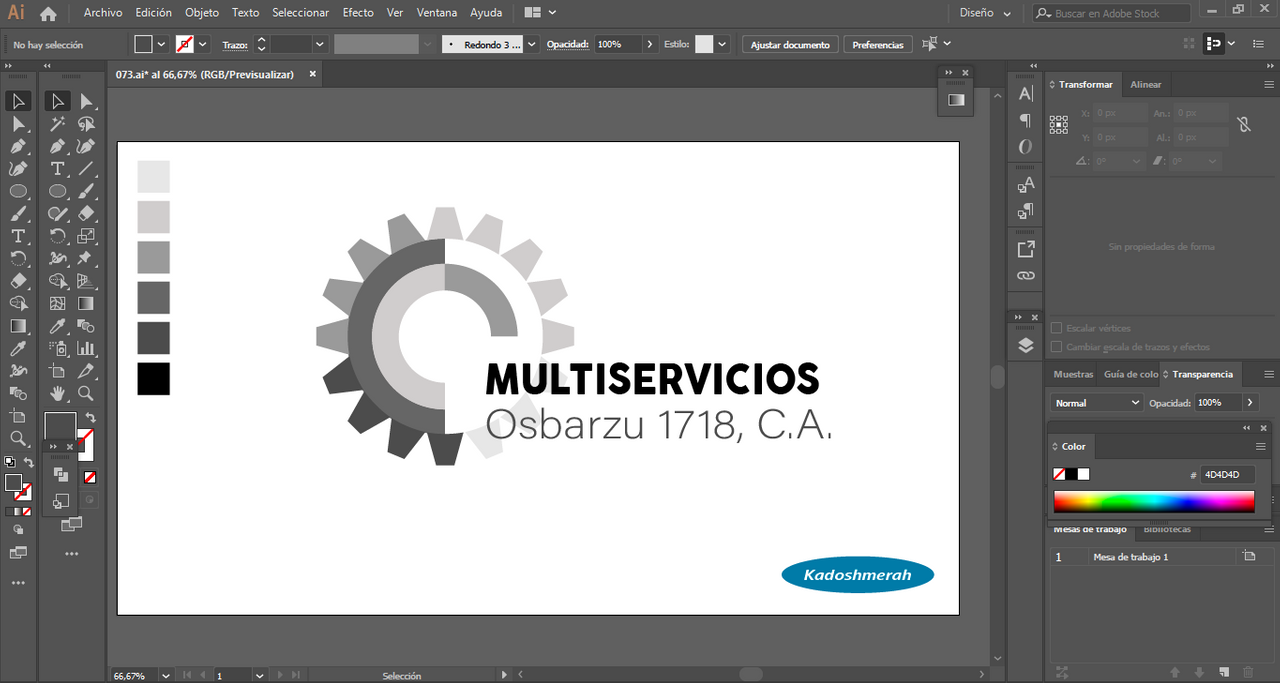Select the Column Graph tool
1280x683 pixels.
tap(87, 348)
